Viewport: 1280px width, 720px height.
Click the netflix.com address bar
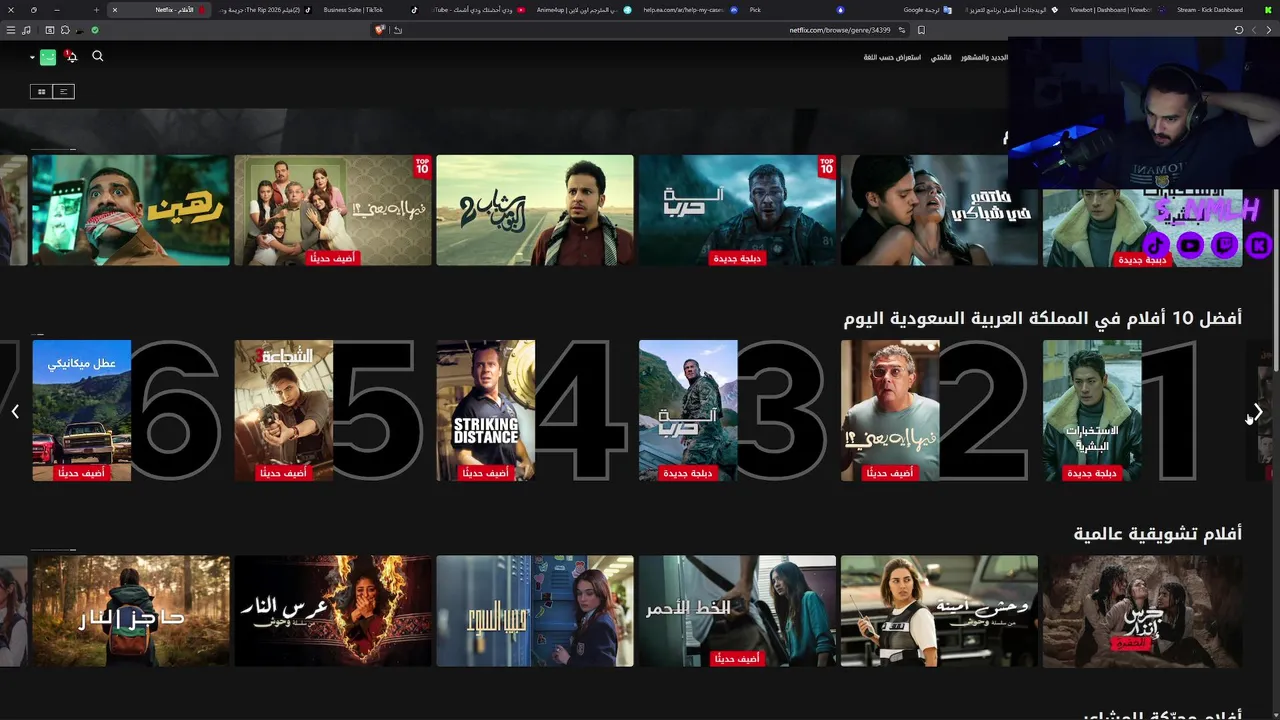(840, 30)
